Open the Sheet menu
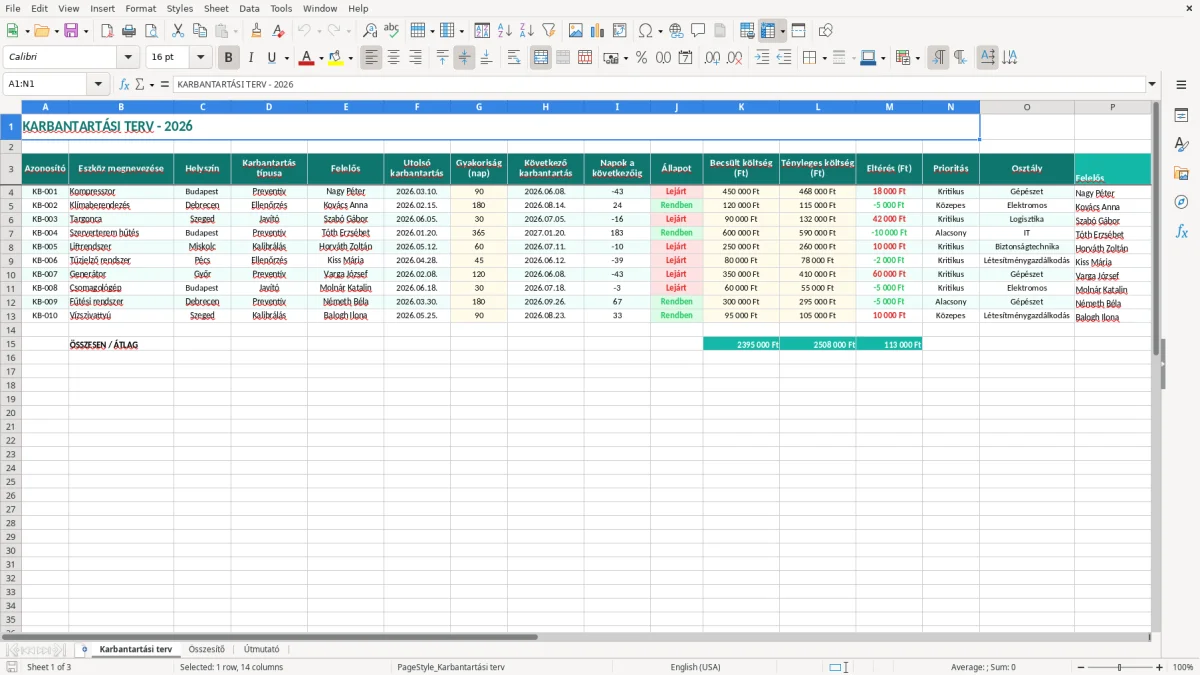 [x=216, y=8]
